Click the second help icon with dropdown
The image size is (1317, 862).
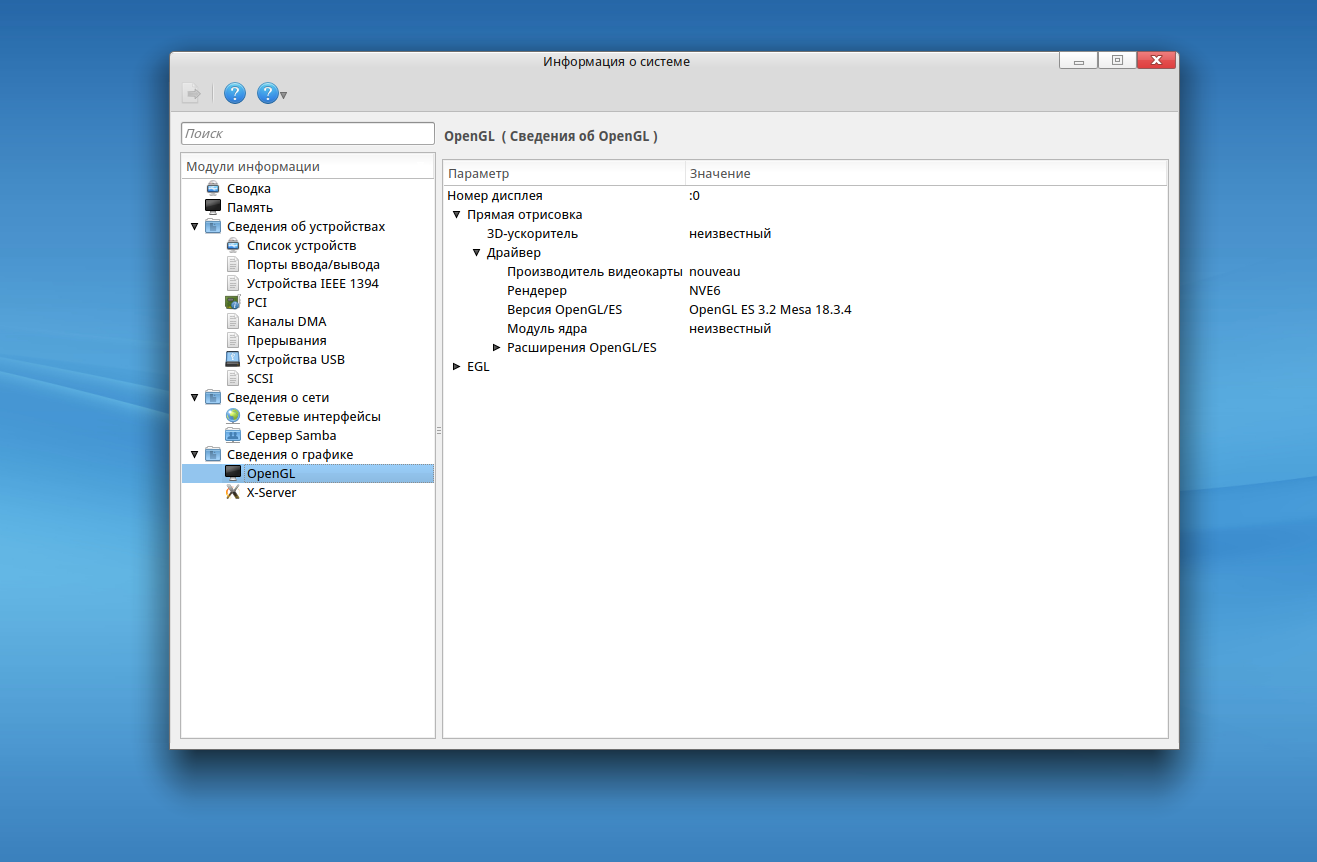[267, 94]
